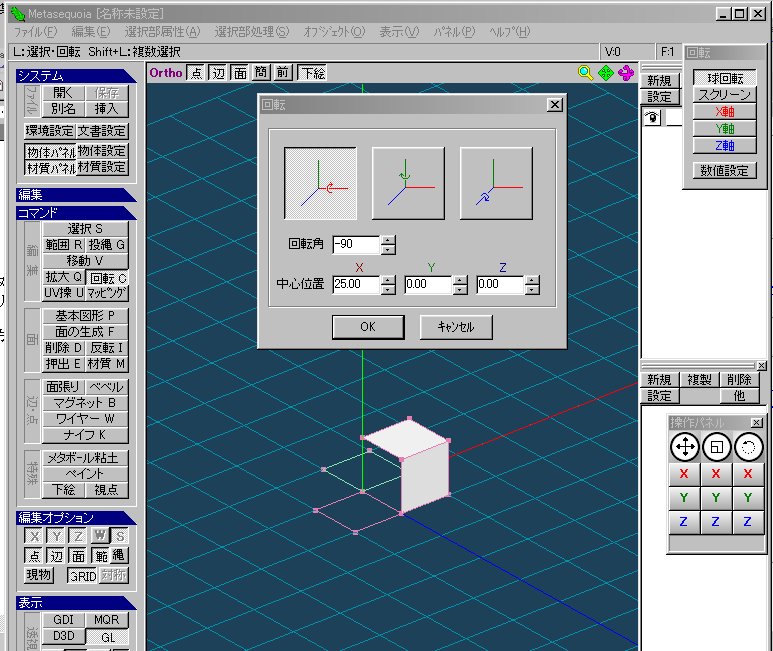Choose ナイフ K command
Image resolution: width=773 pixels, height=651 pixels.
[85, 435]
